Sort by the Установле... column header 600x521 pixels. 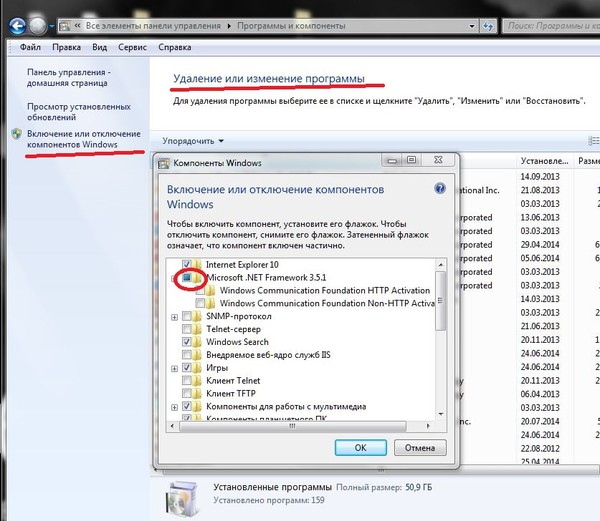545,161
